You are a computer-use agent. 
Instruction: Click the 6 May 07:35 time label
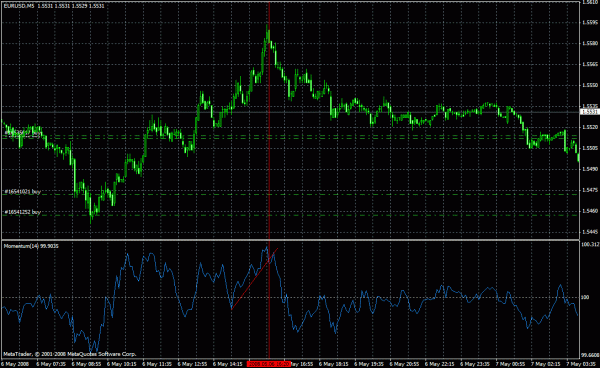click(x=51, y=364)
